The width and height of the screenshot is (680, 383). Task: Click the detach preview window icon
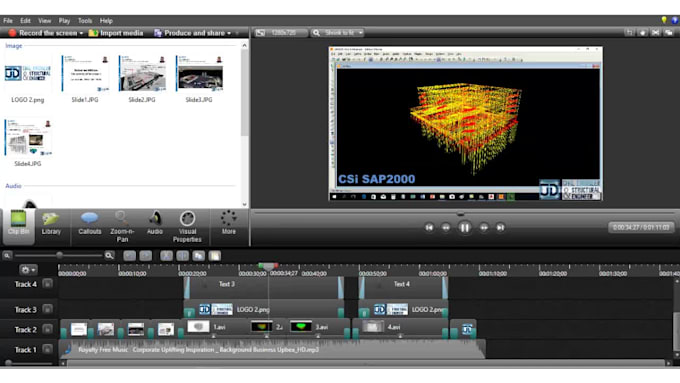(669, 33)
